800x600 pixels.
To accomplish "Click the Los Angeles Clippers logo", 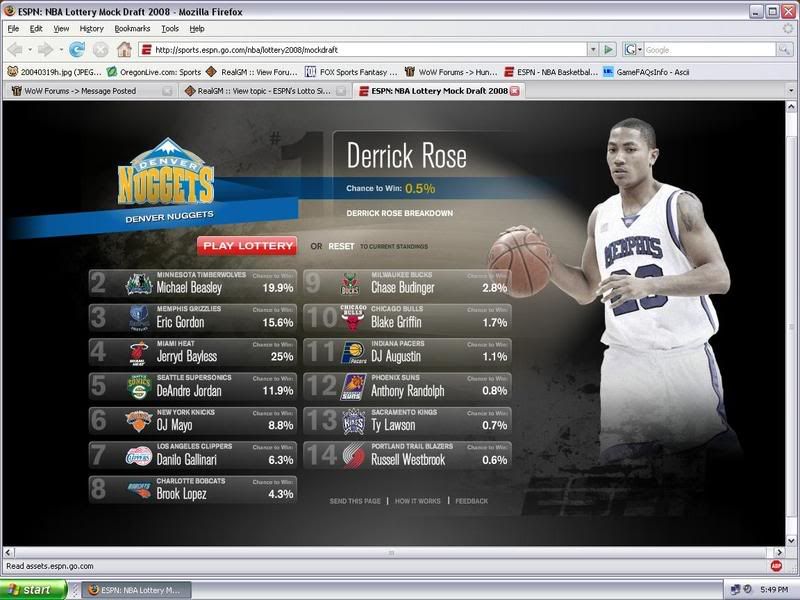I will tap(139, 456).
